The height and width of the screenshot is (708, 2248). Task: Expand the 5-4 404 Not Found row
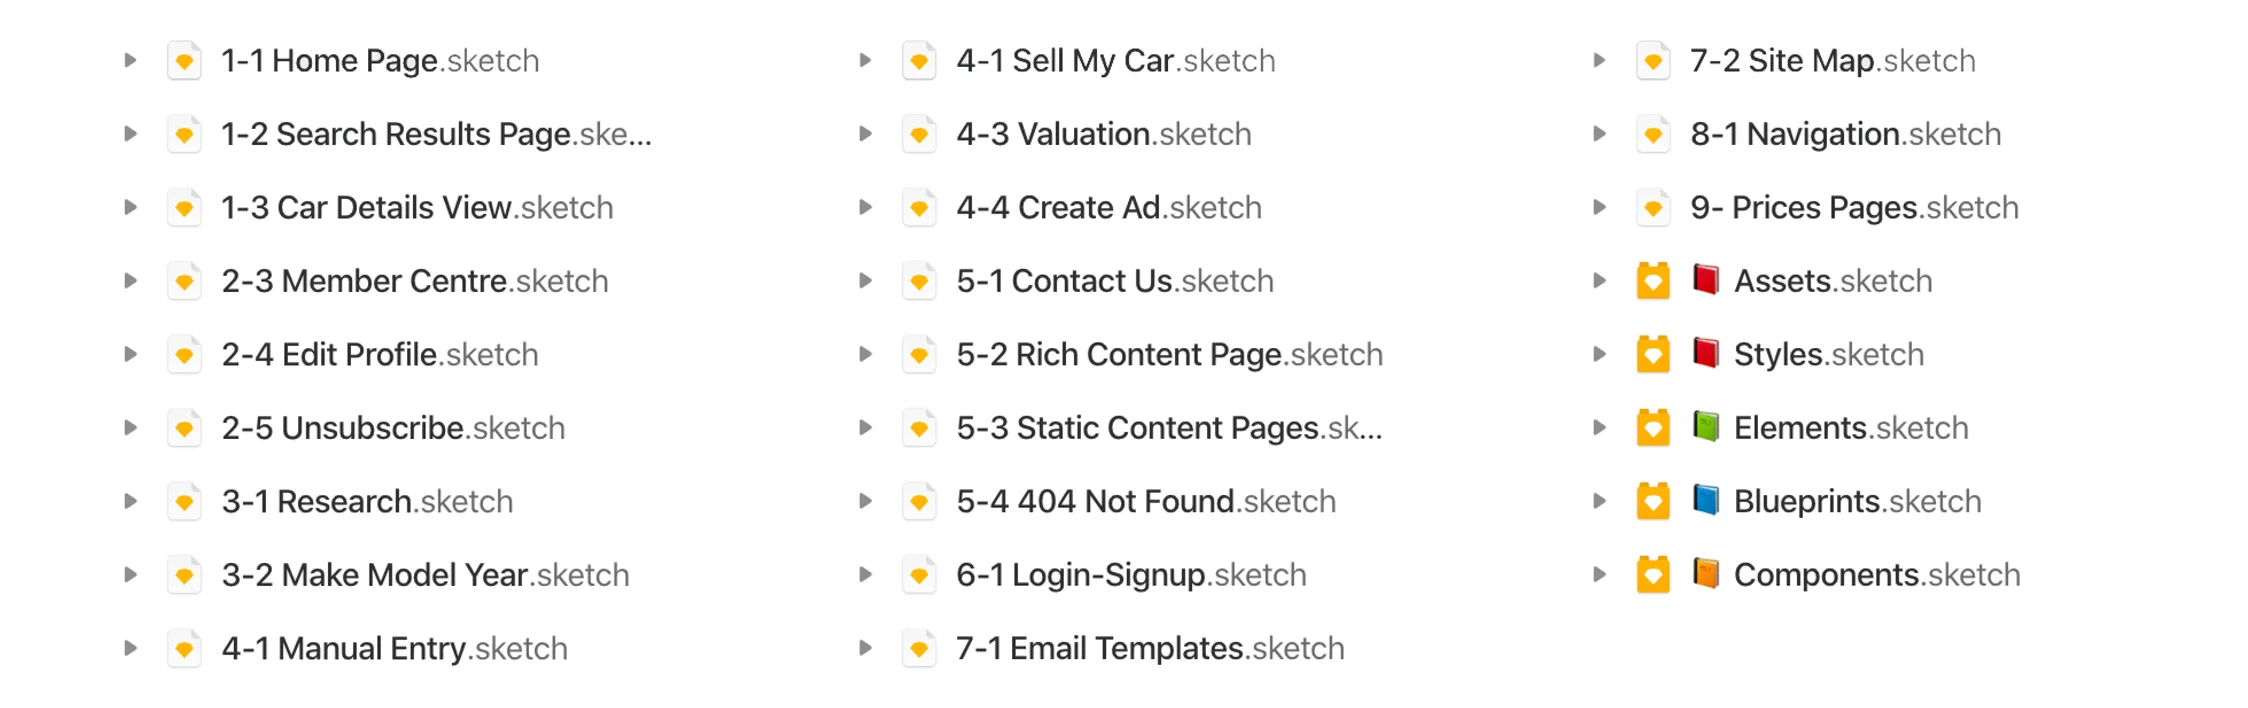[865, 501]
